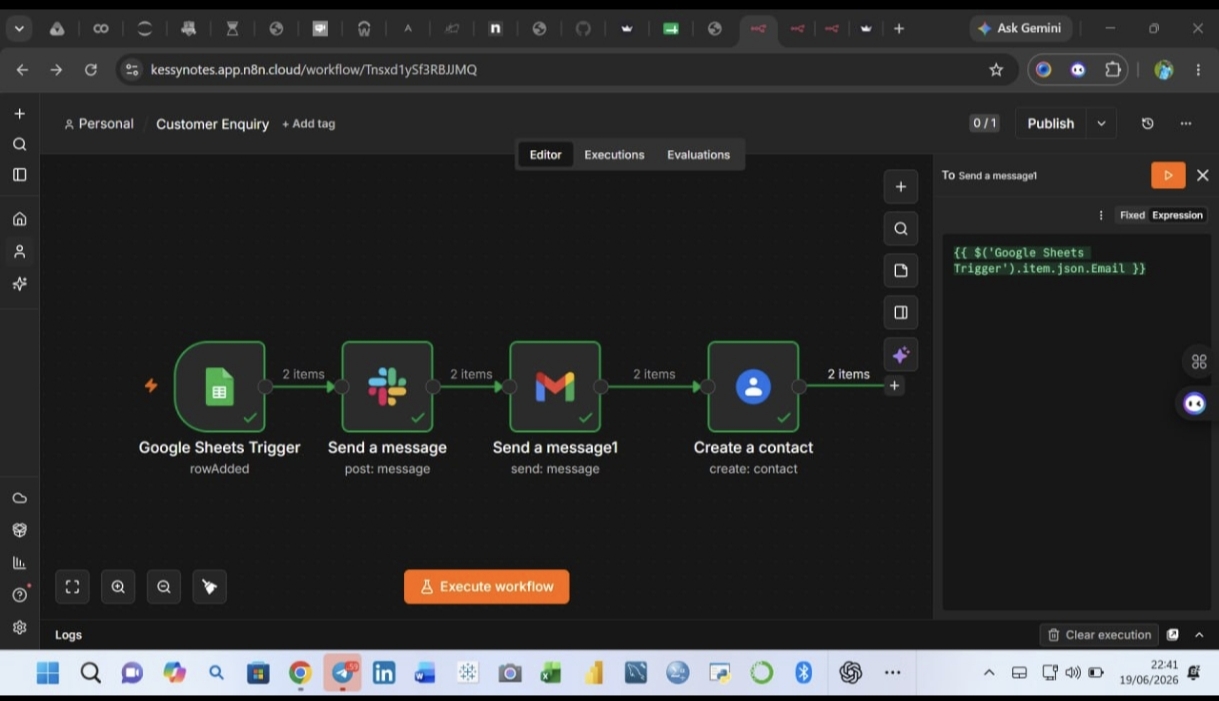
Task: Open LinkedIn from the taskbar
Action: tap(384, 673)
